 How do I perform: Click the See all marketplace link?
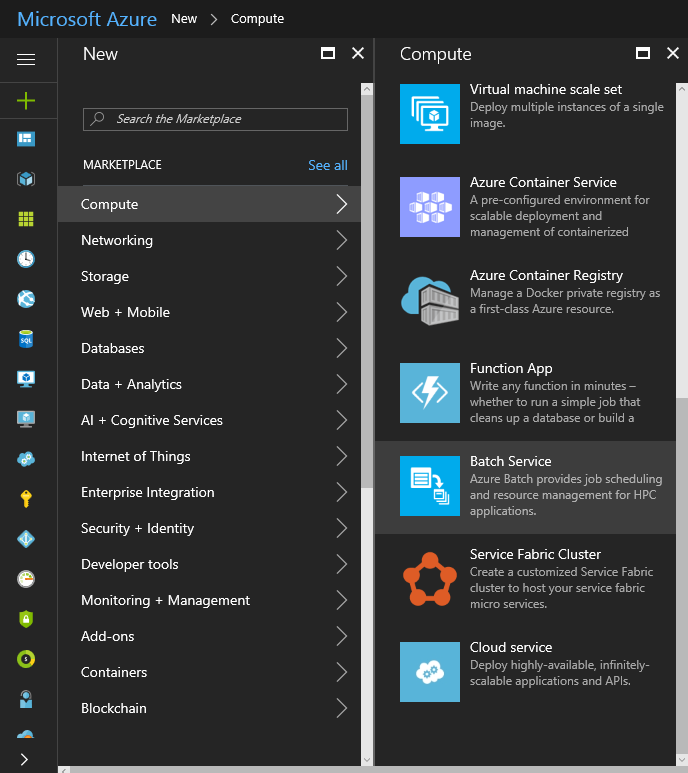coord(328,165)
